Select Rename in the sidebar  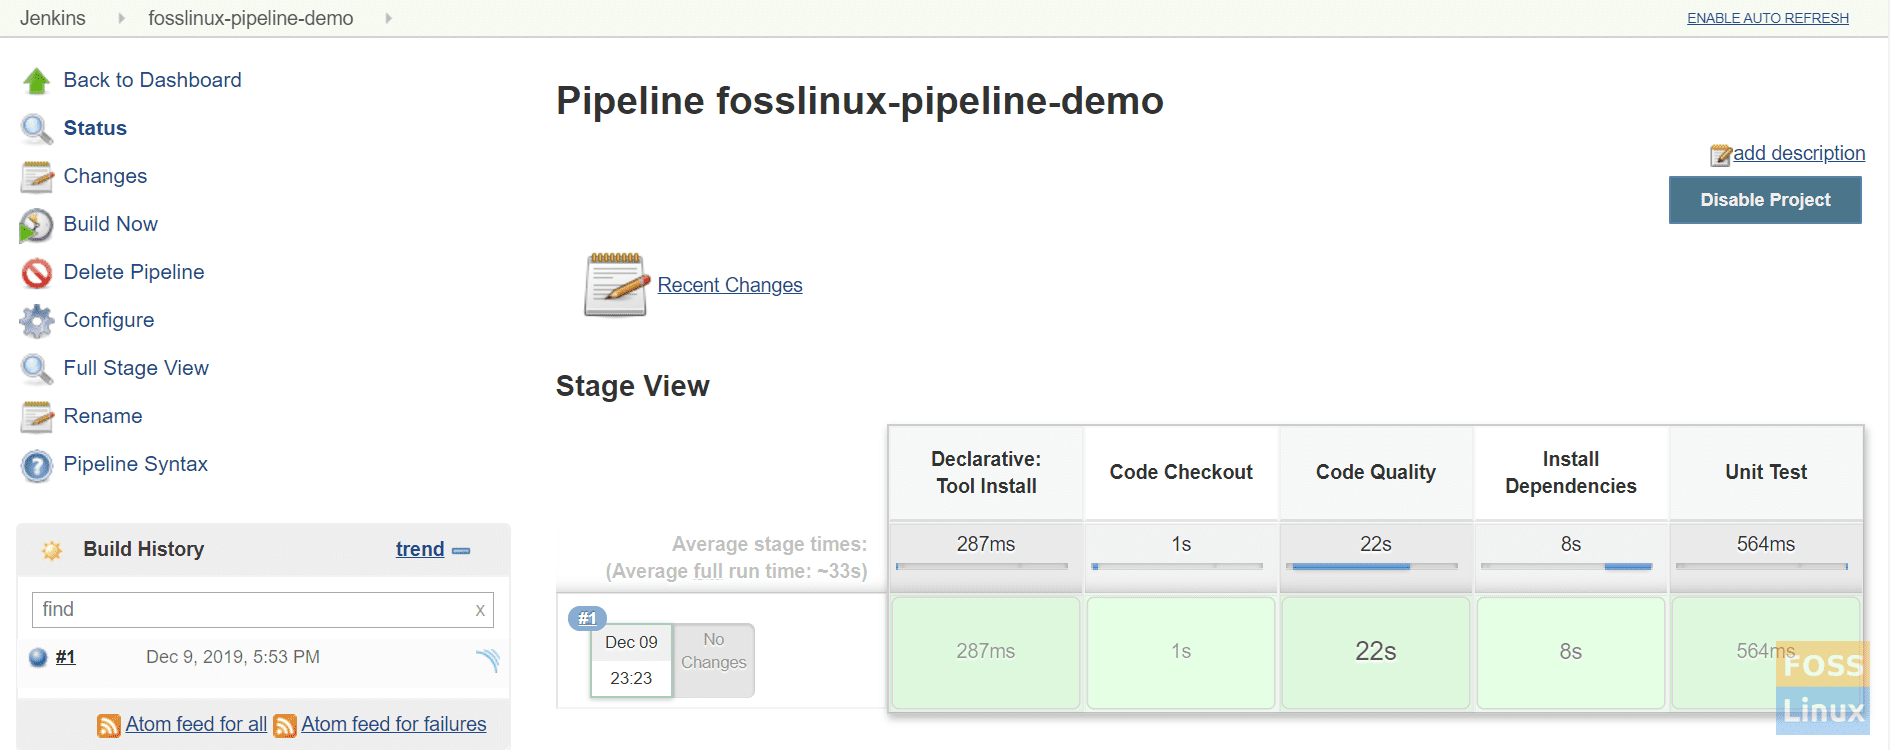point(103,416)
